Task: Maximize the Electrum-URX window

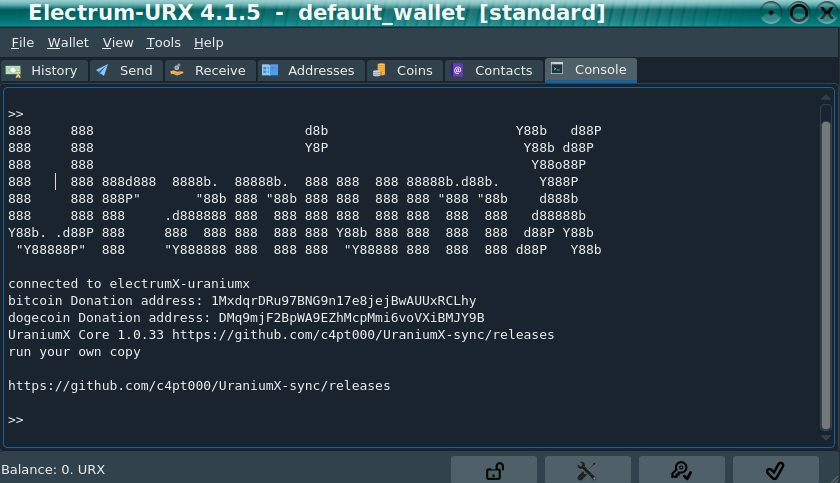Action: tap(799, 13)
